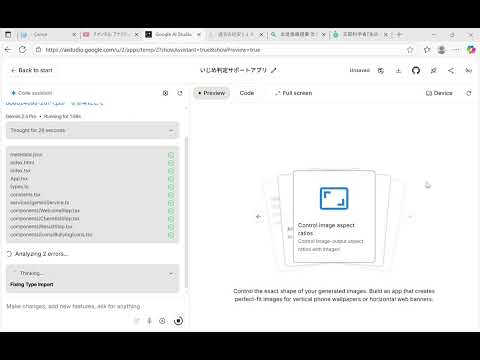The height and width of the screenshot is (360, 480).
Task: Open the Copilot icon in browser toolbar
Action: (x=471, y=50)
